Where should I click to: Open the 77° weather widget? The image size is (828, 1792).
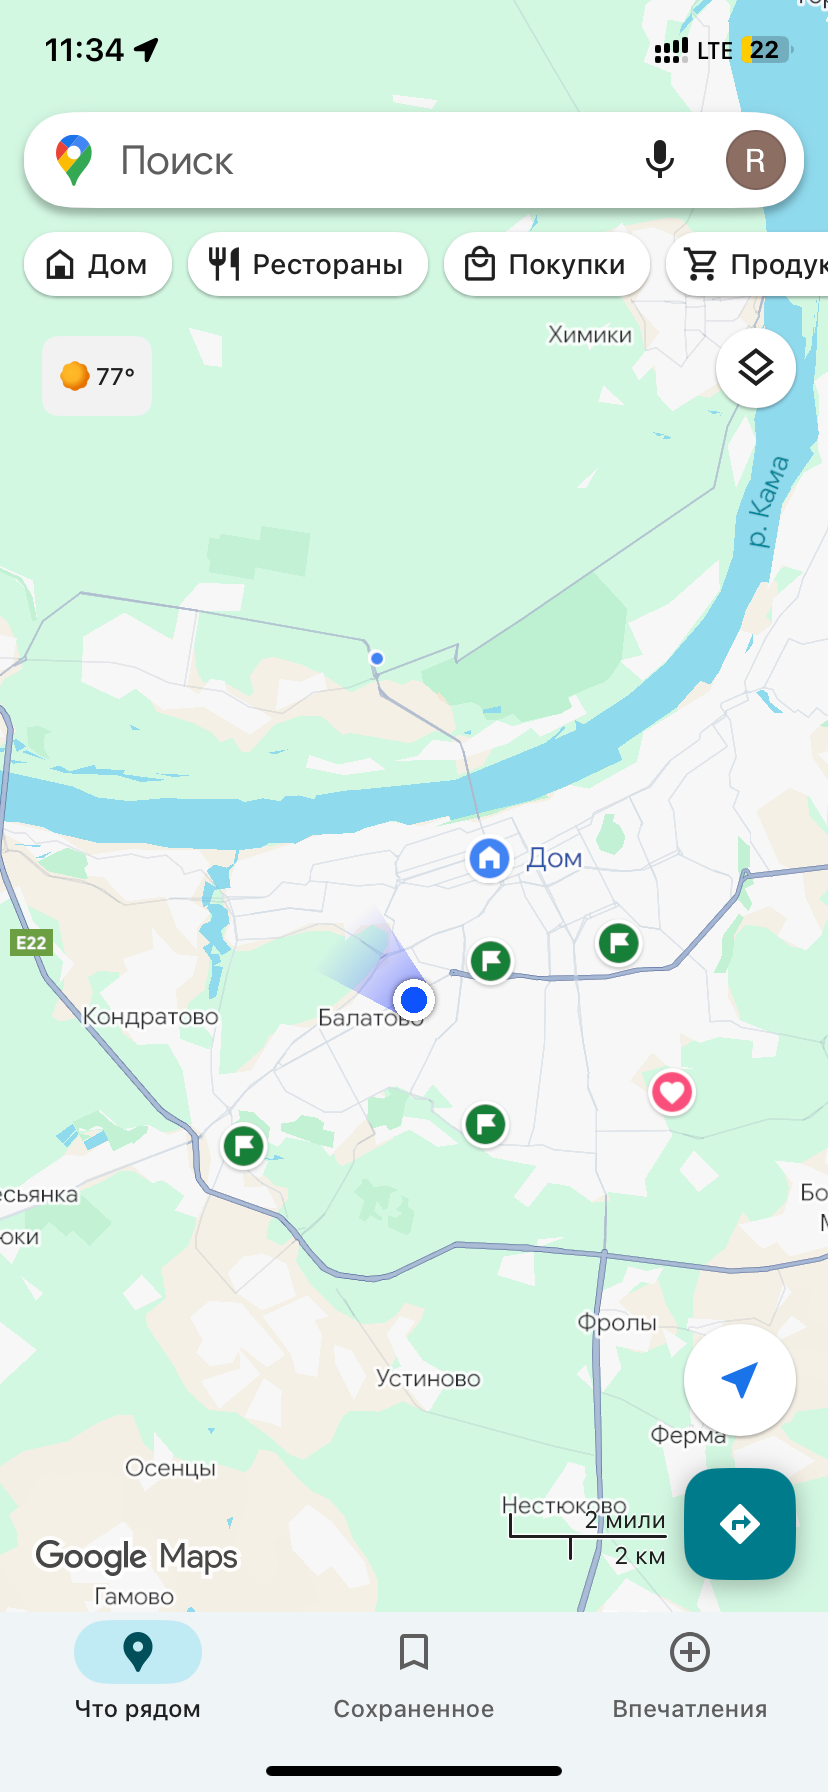(x=97, y=376)
